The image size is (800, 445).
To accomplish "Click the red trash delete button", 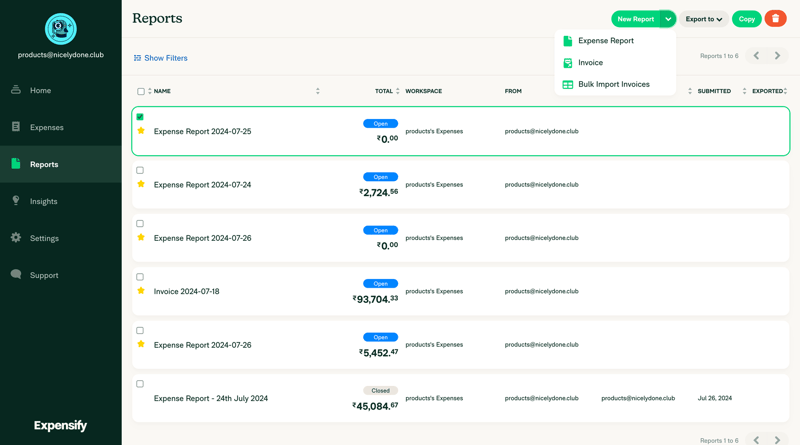I will (x=776, y=19).
